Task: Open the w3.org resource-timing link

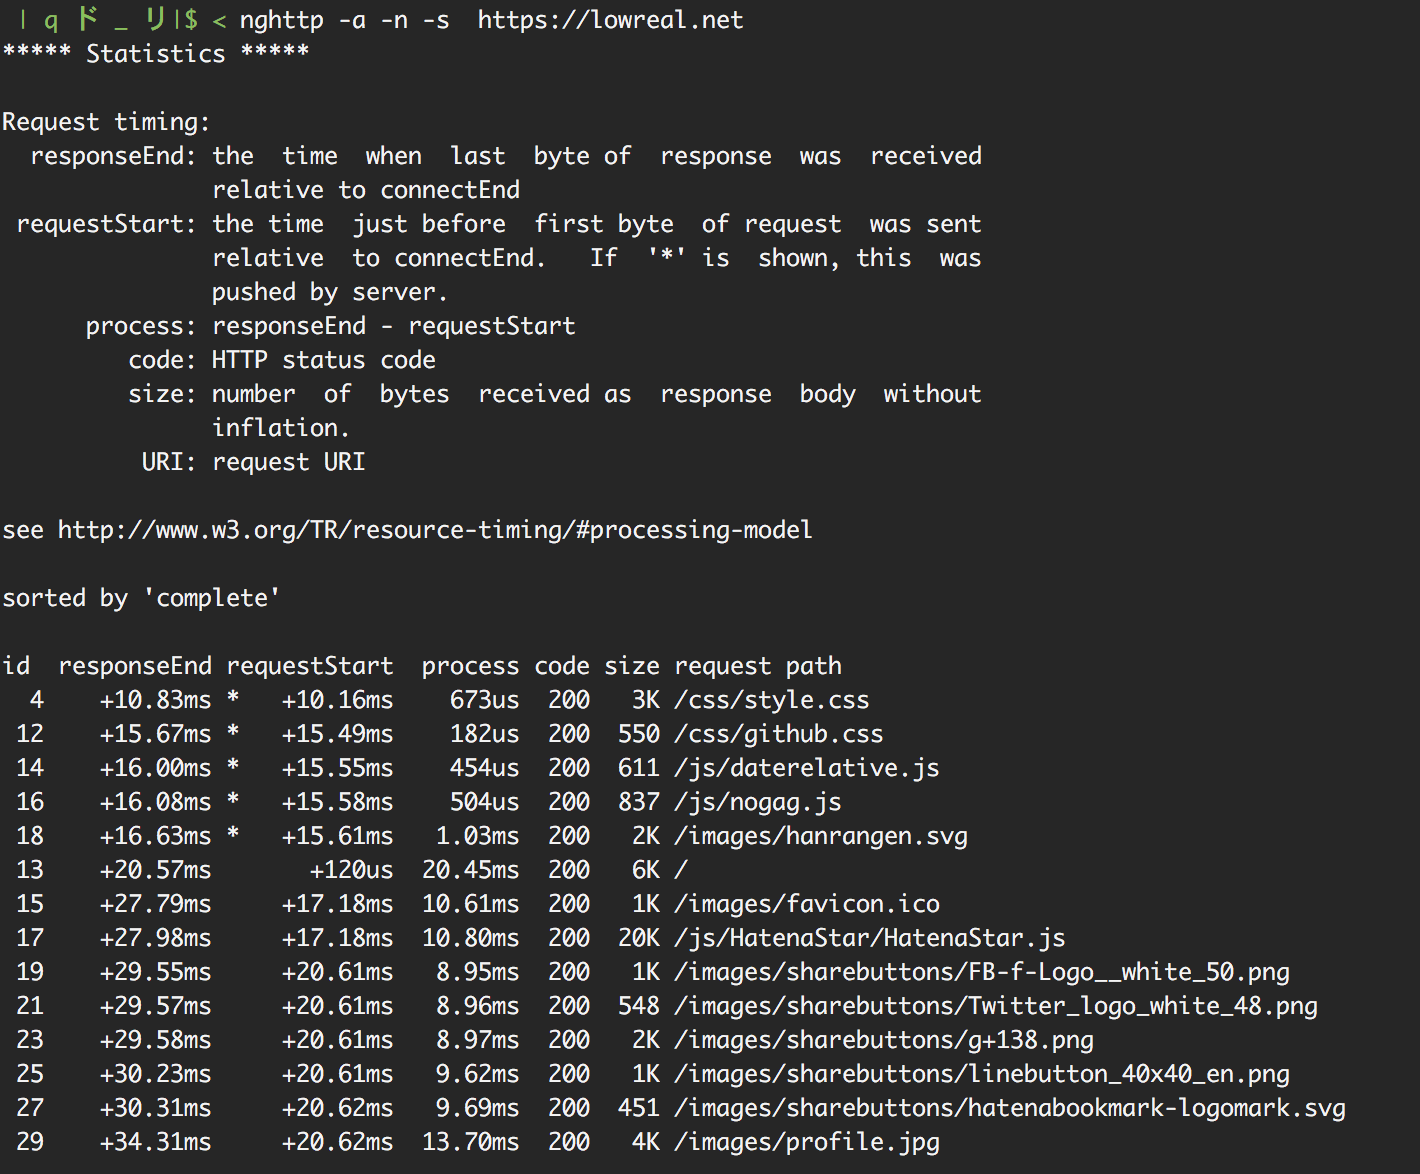Action: [435, 530]
